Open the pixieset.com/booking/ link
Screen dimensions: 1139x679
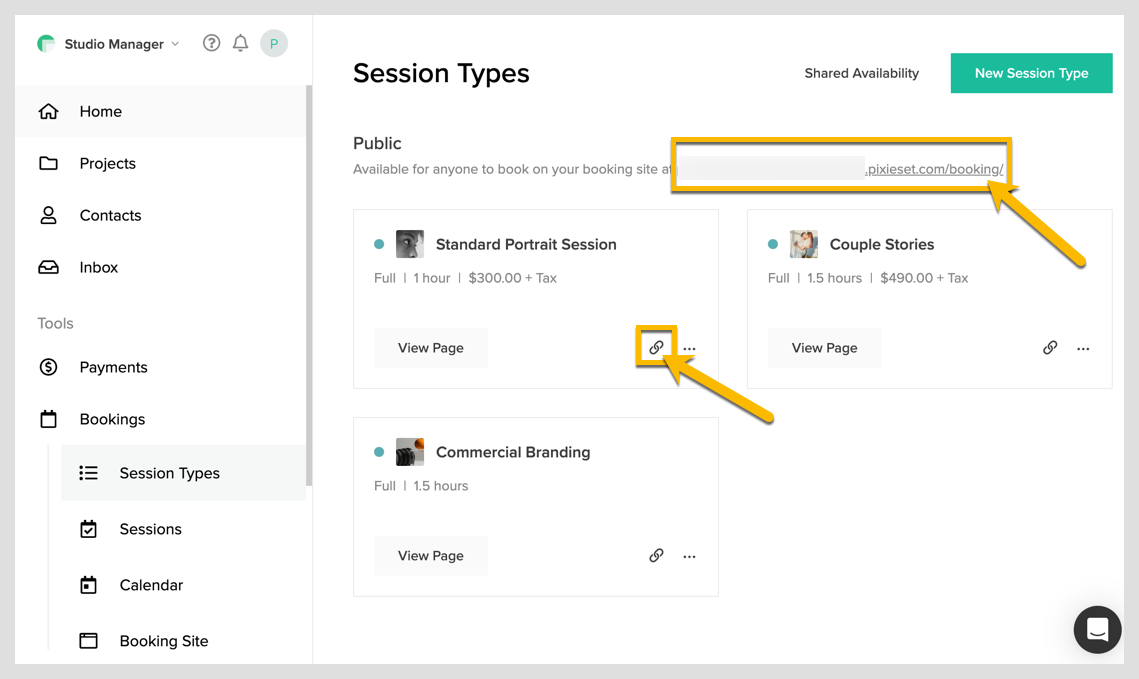934,169
